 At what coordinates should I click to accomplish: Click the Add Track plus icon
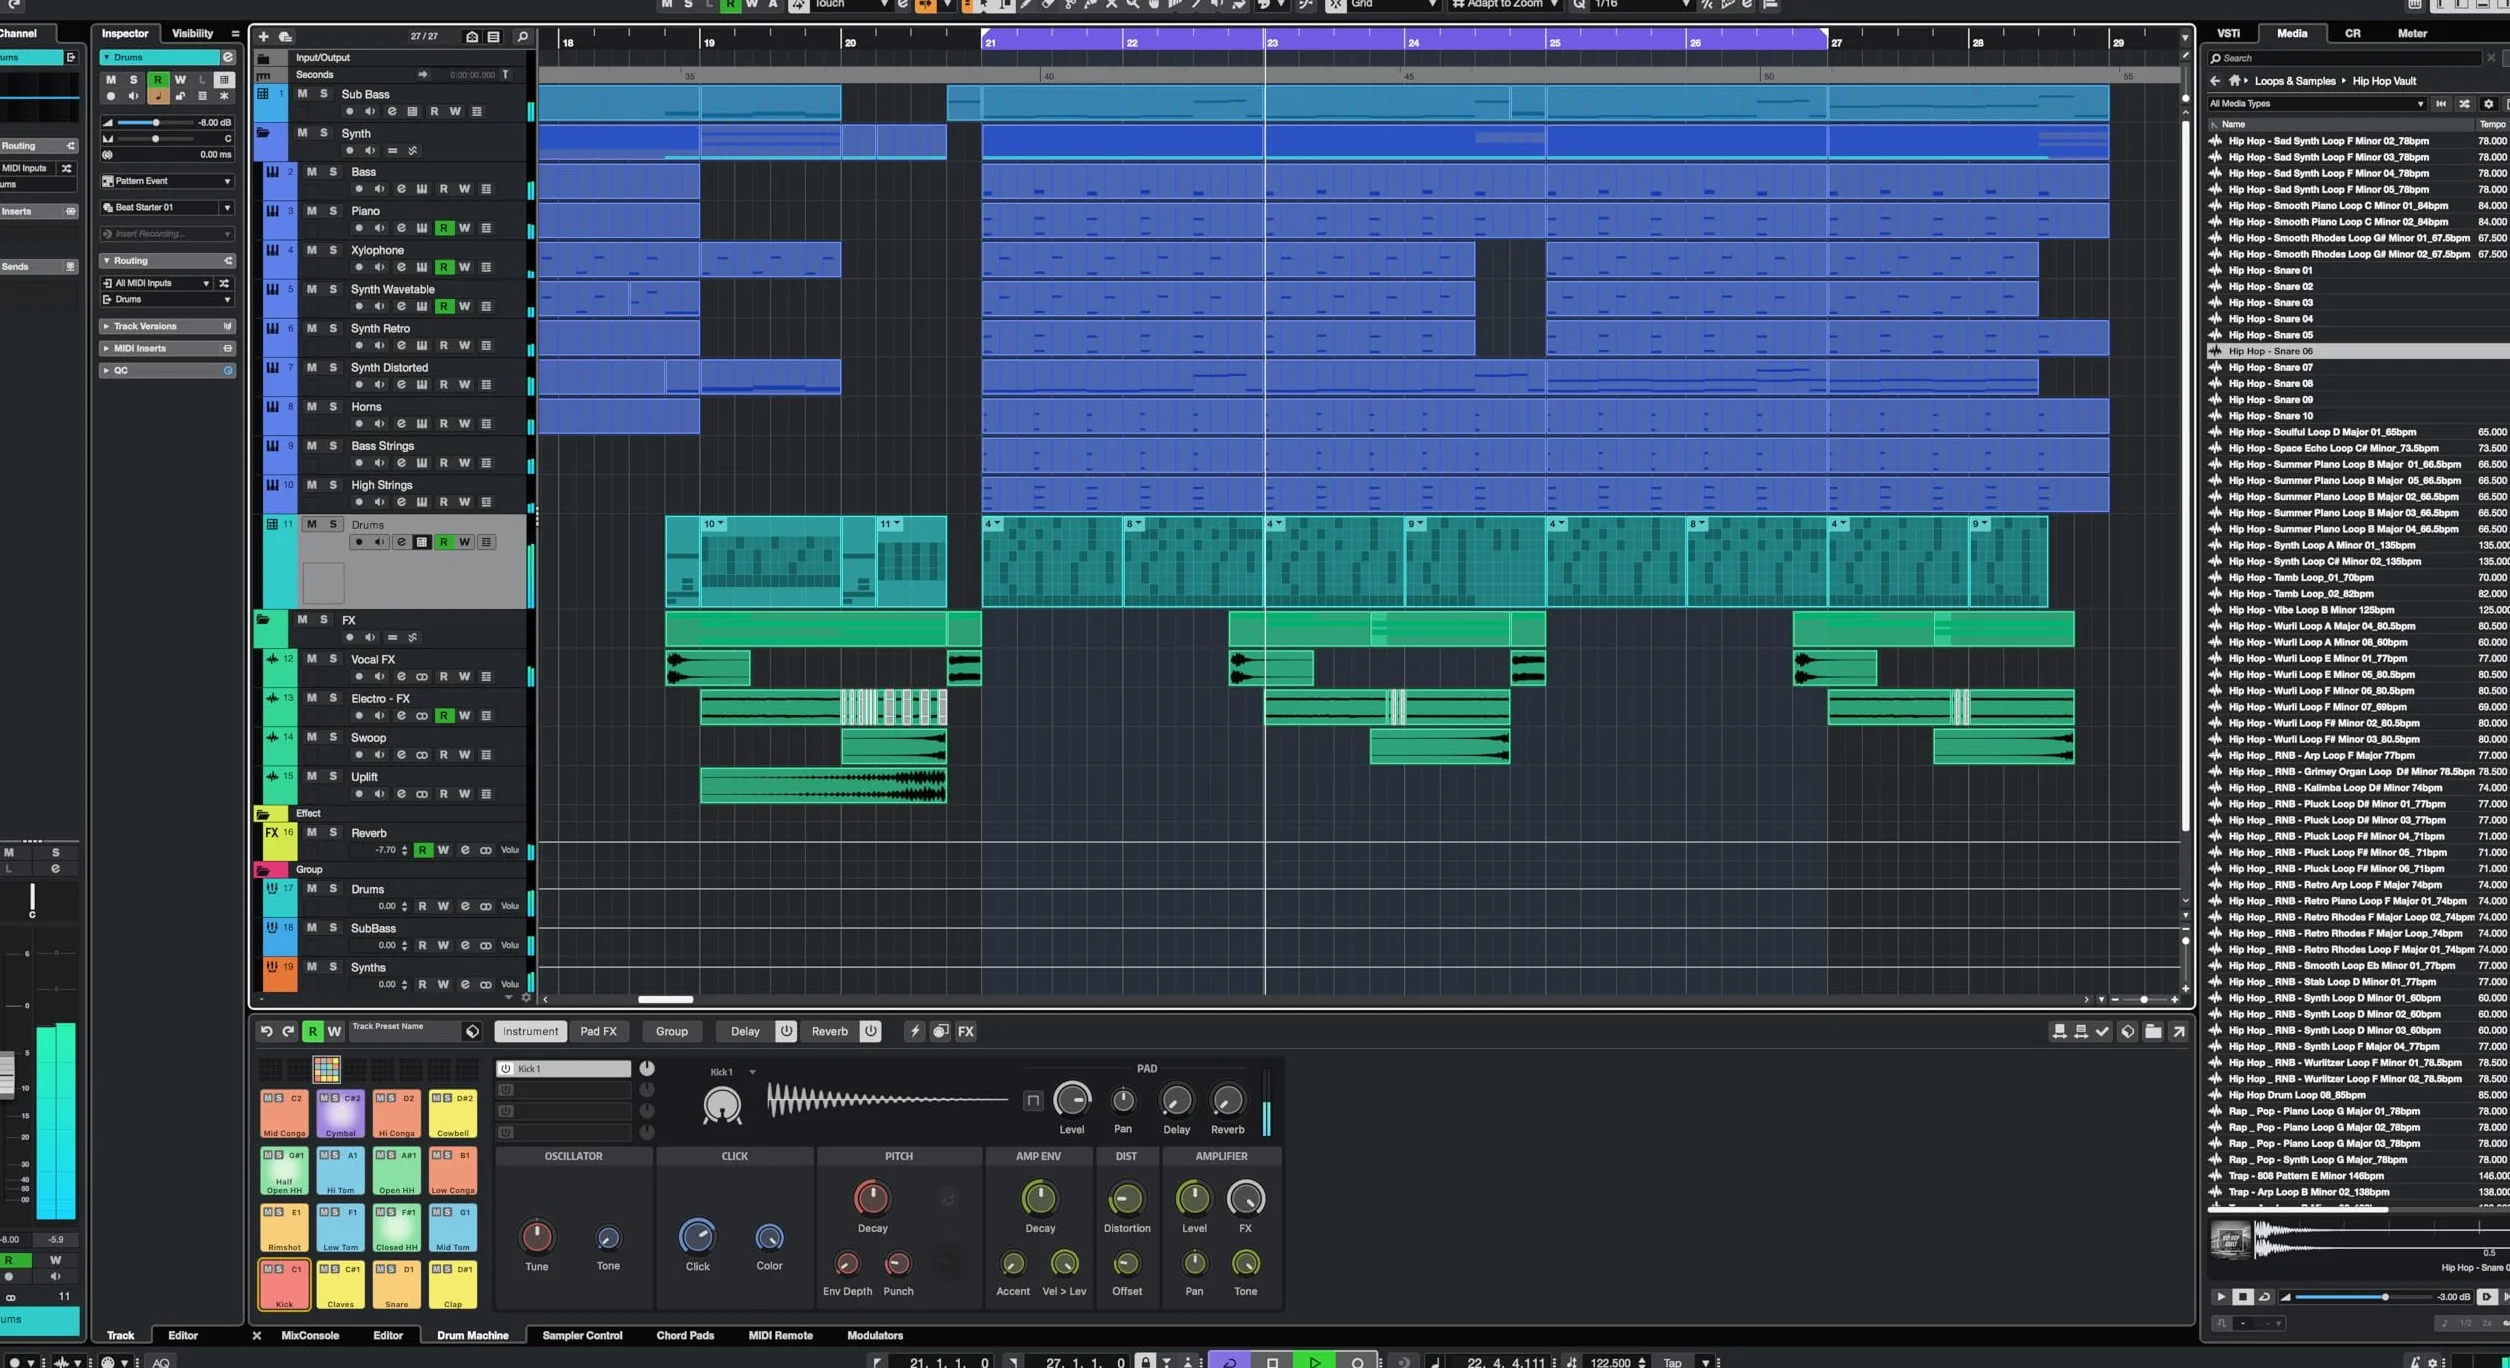(264, 37)
